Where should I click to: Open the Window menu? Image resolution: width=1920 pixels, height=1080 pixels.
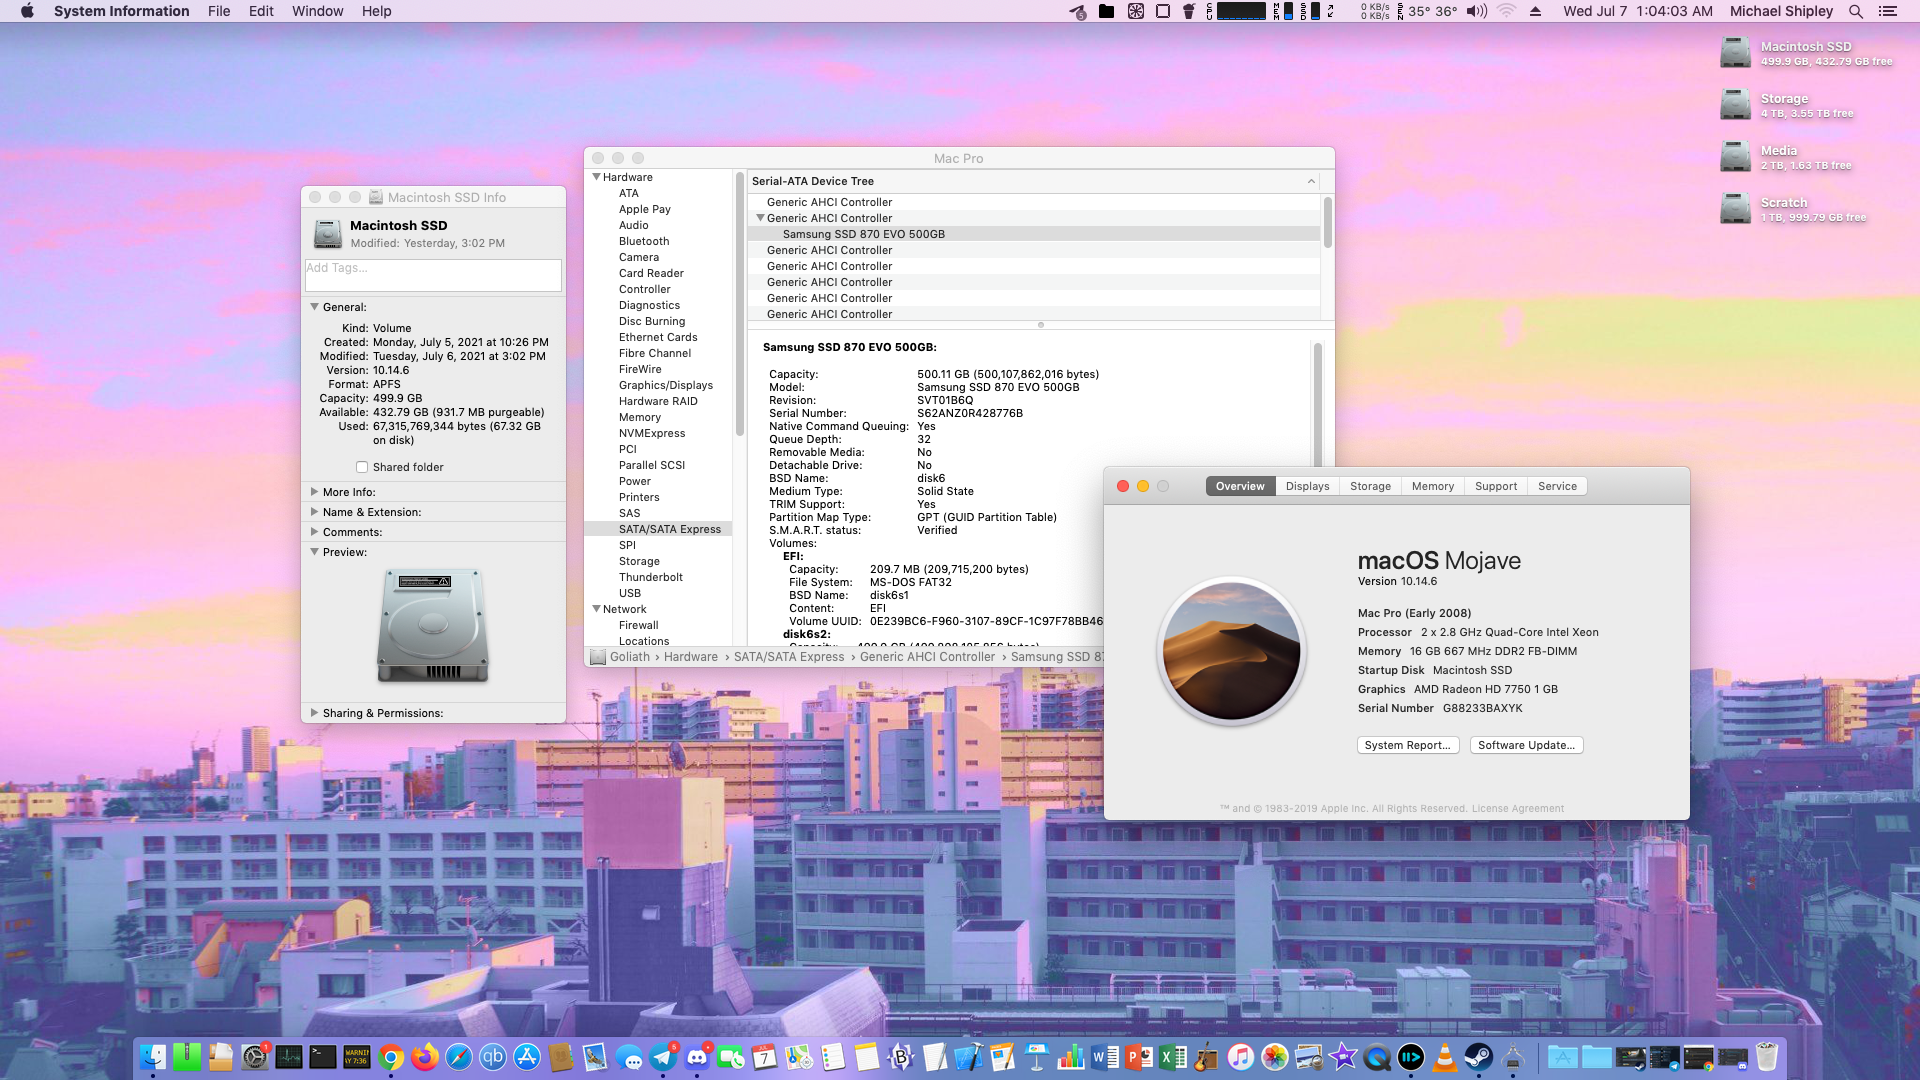317,11
